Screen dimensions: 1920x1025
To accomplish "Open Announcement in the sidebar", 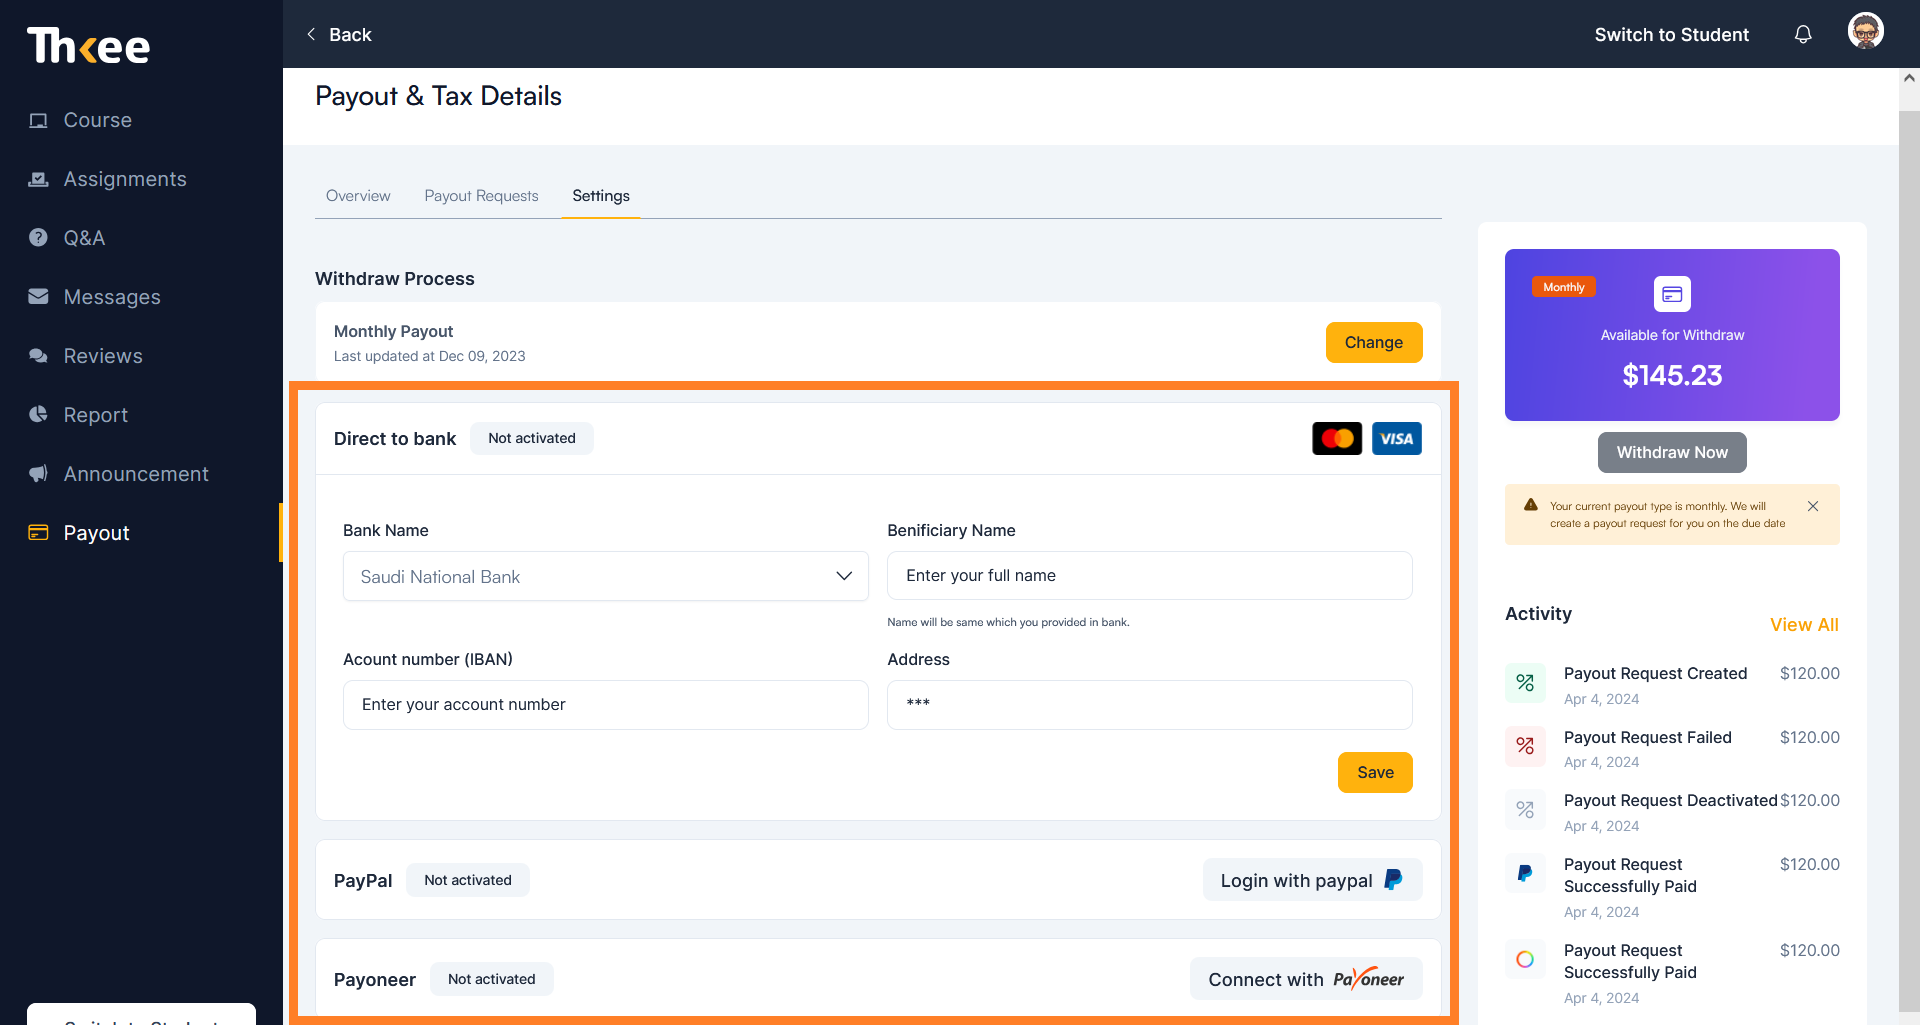I will pyautogui.click(x=136, y=474).
